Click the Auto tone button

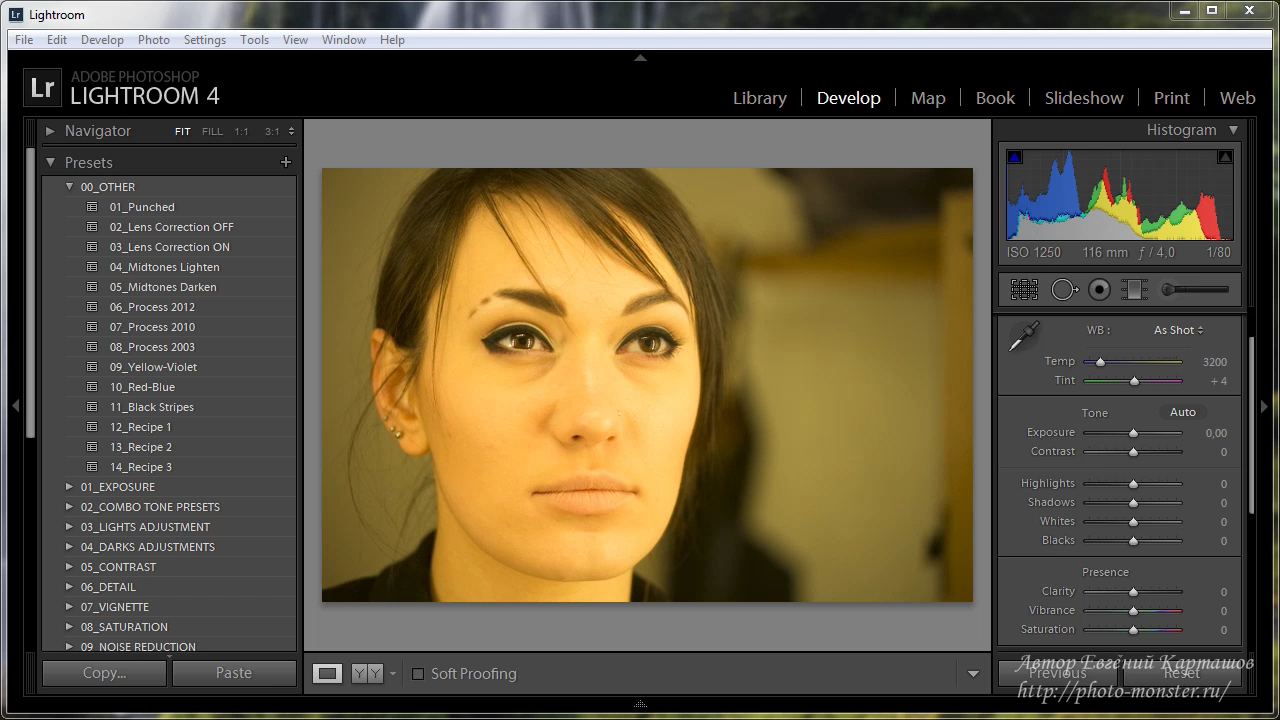pyautogui.click(x=1183, y=412)
